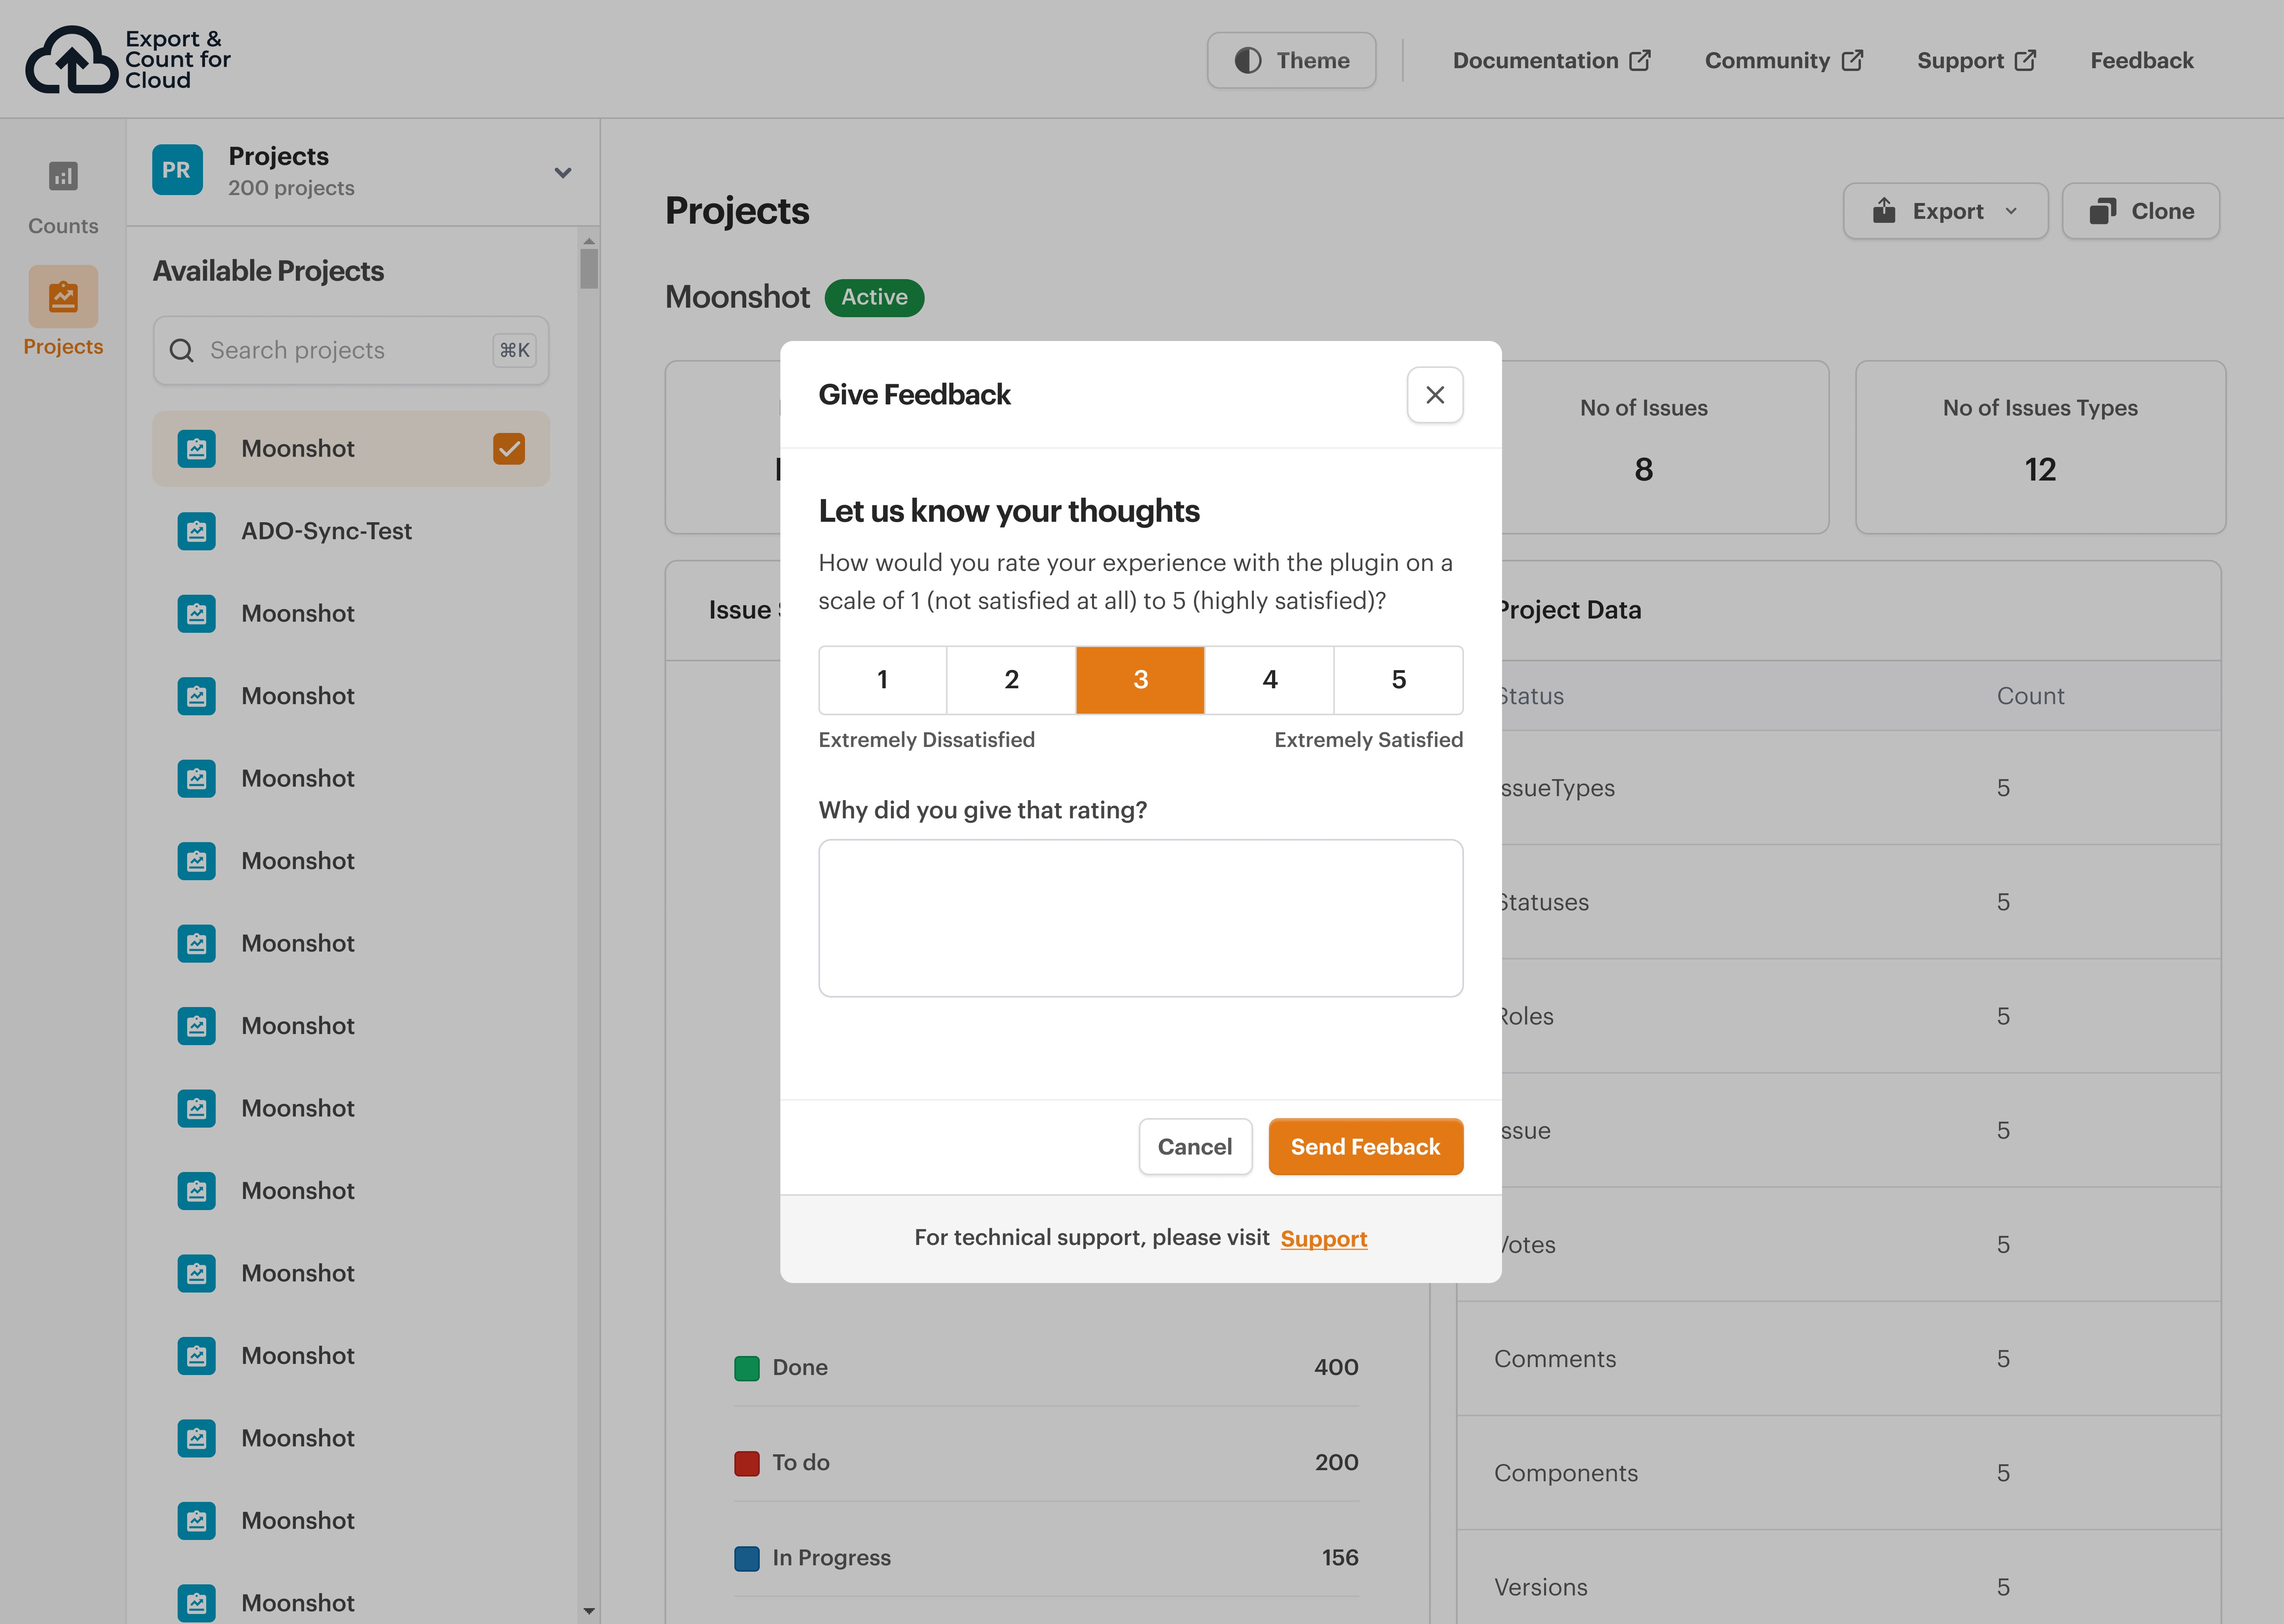Click the ADO-Sync-Test project icon

196,531
